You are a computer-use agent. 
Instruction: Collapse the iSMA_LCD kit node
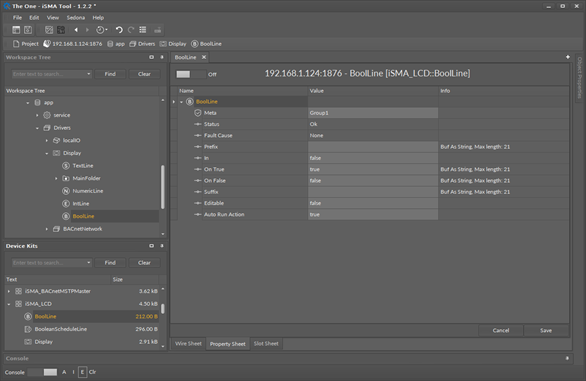[9, 304]
